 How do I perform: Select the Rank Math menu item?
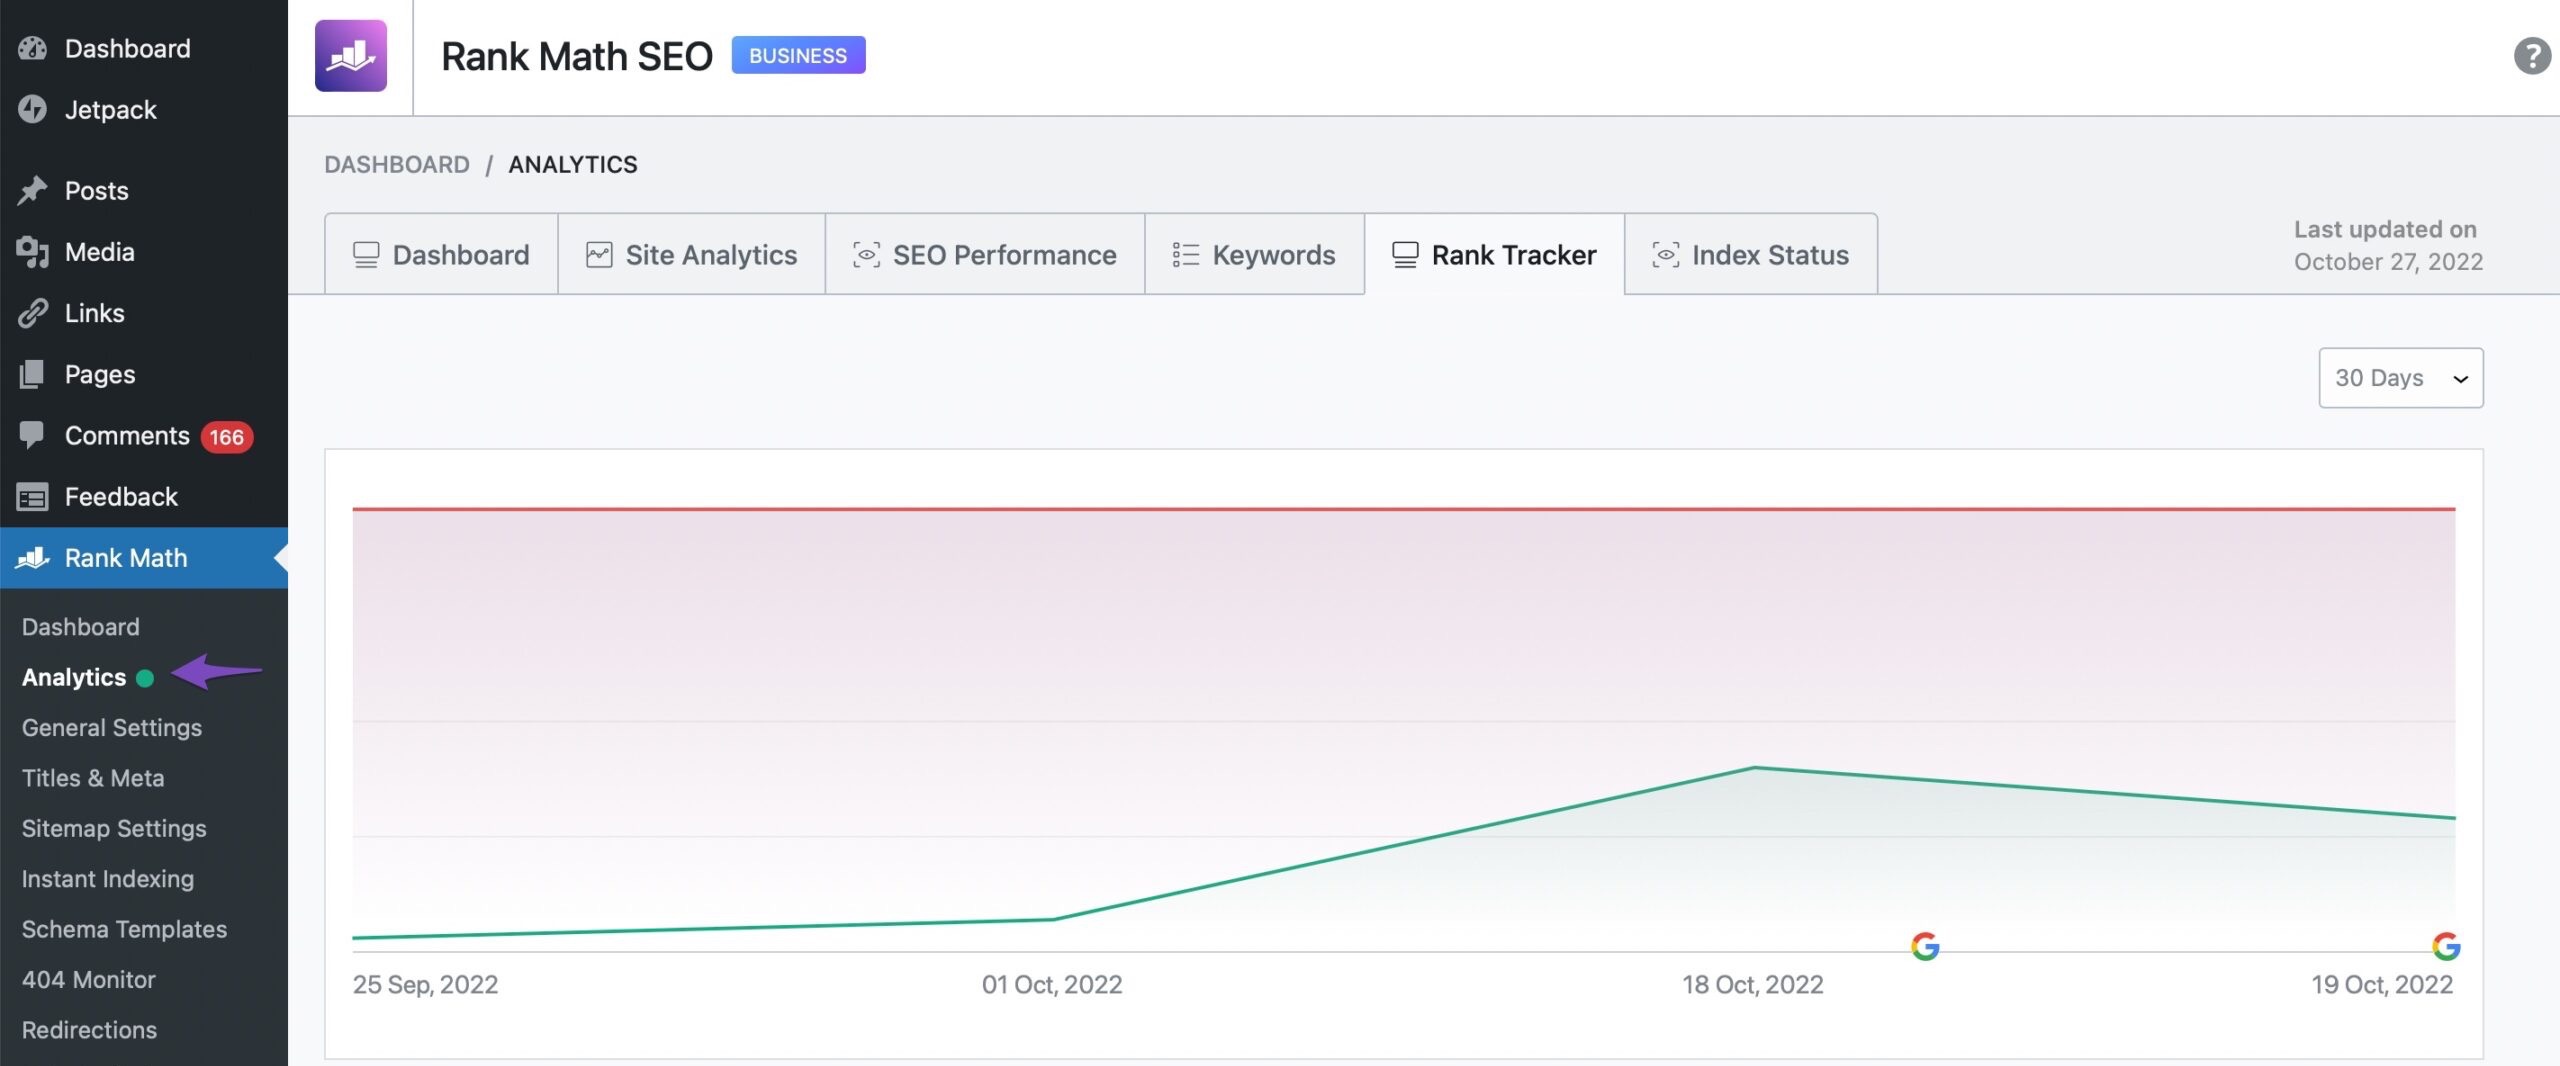(x=144, y=558)
